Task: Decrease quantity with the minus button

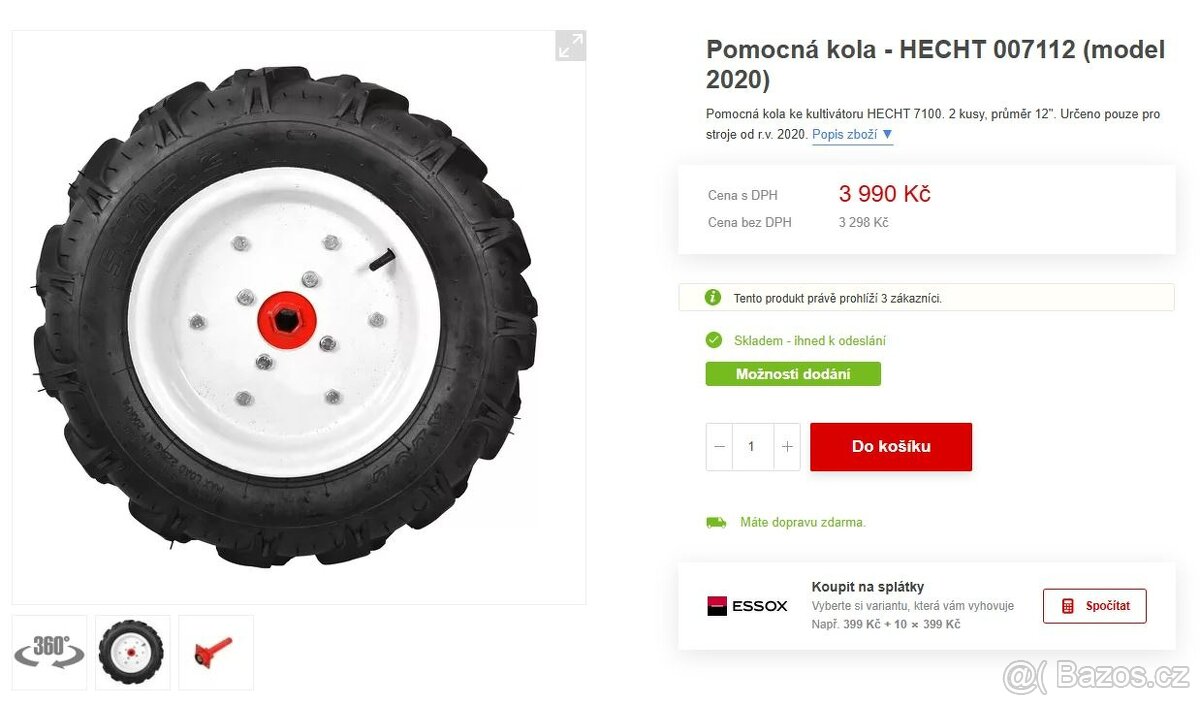Action: pyautogui.click(x=720, y=447)
